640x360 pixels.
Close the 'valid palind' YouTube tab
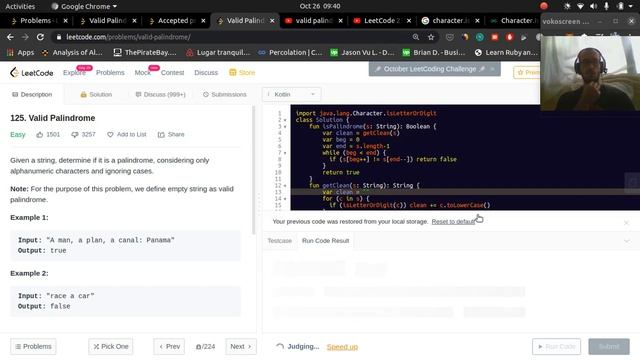[340, 20]
